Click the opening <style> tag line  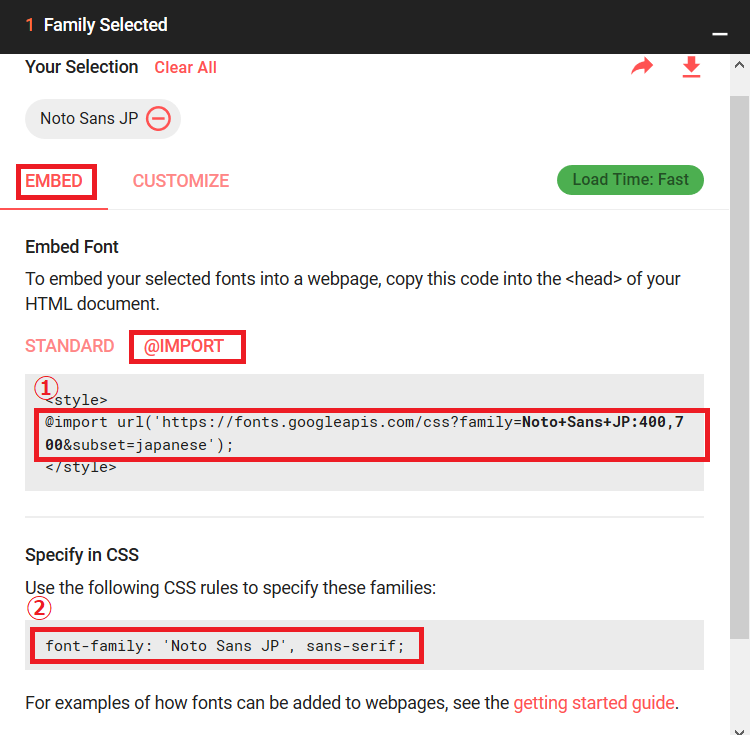click(76, 401)
